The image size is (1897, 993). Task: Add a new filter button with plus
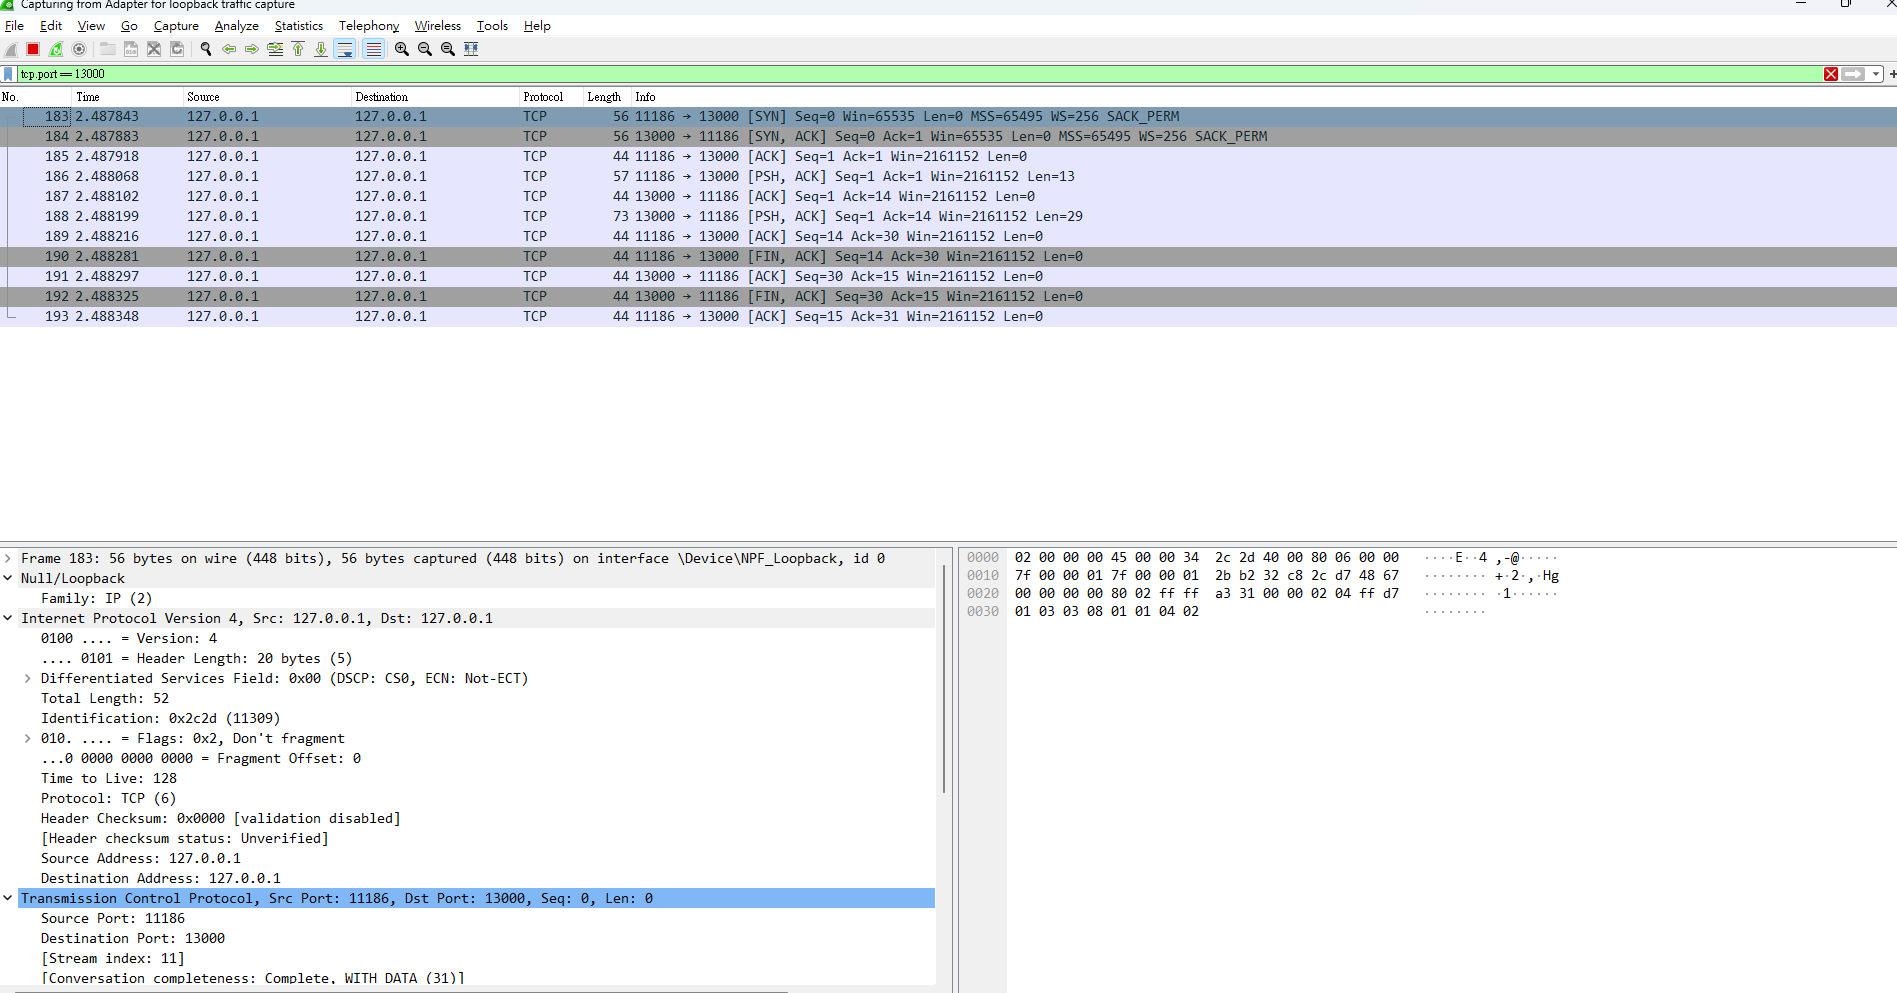point(1891,74)
